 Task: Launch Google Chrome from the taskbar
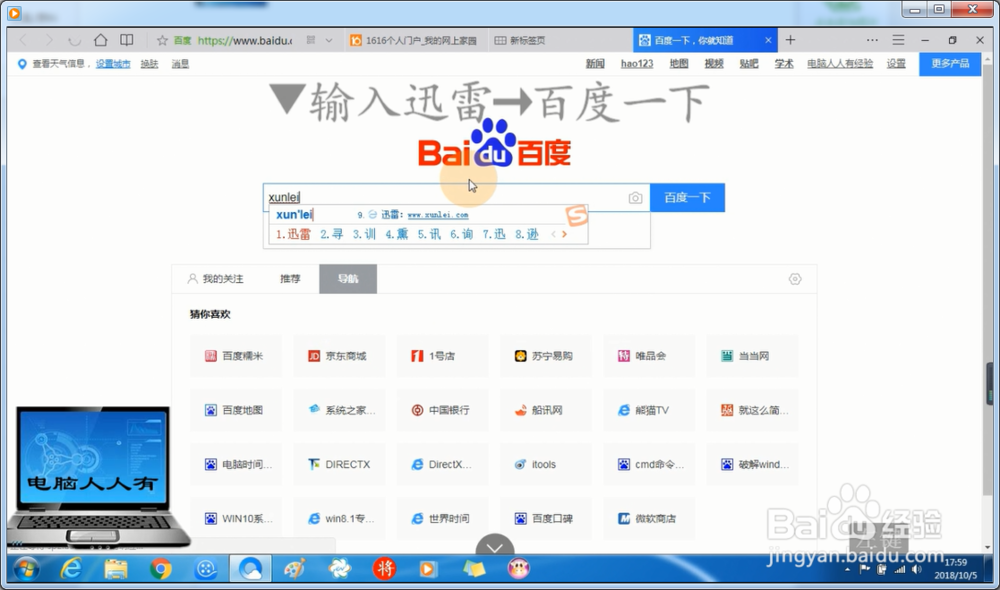click(x=161, y=569)
